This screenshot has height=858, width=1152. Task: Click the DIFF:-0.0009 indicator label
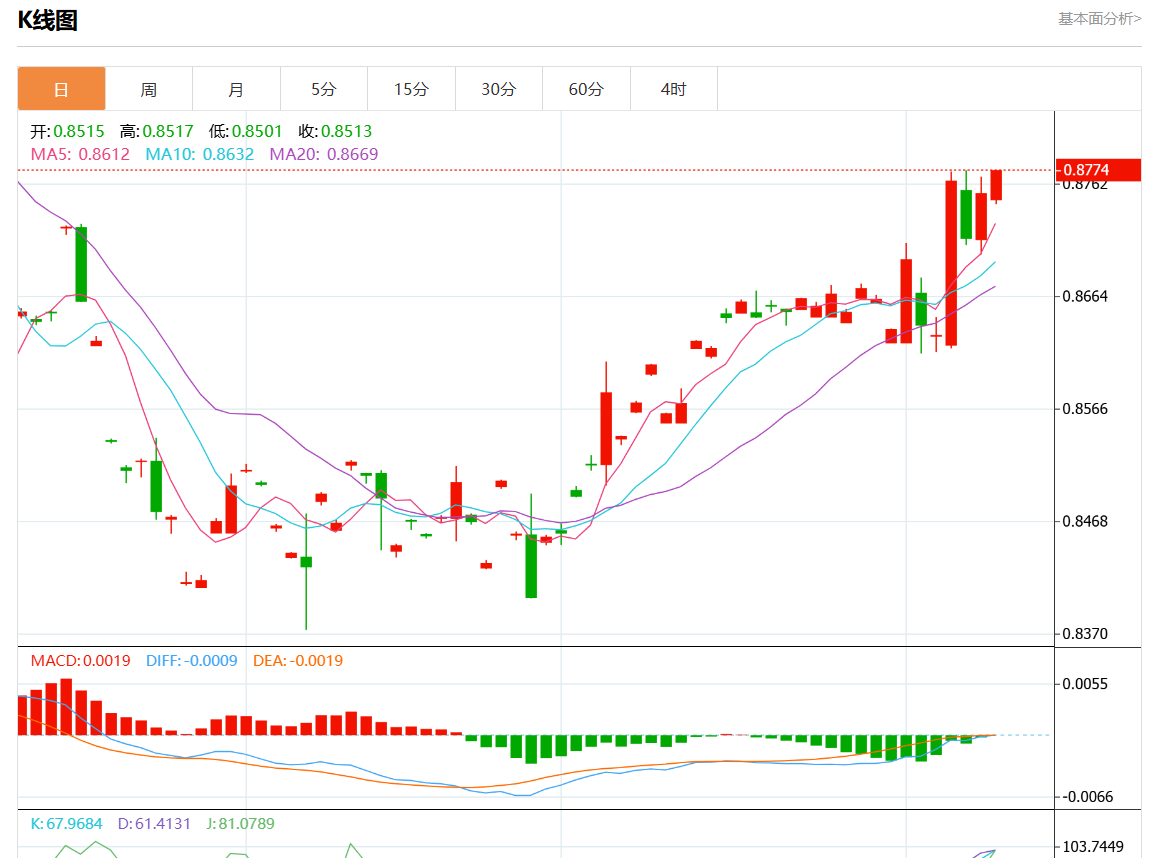tap(192, 660)
